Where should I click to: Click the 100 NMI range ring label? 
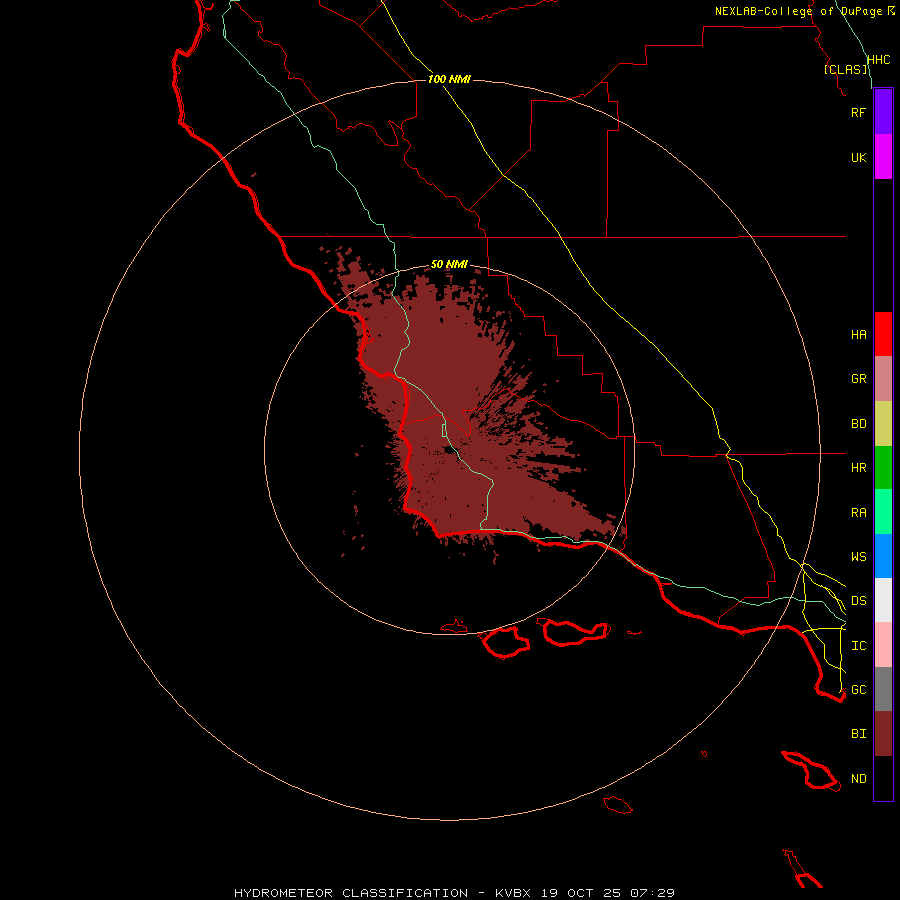tap(449, 79)
